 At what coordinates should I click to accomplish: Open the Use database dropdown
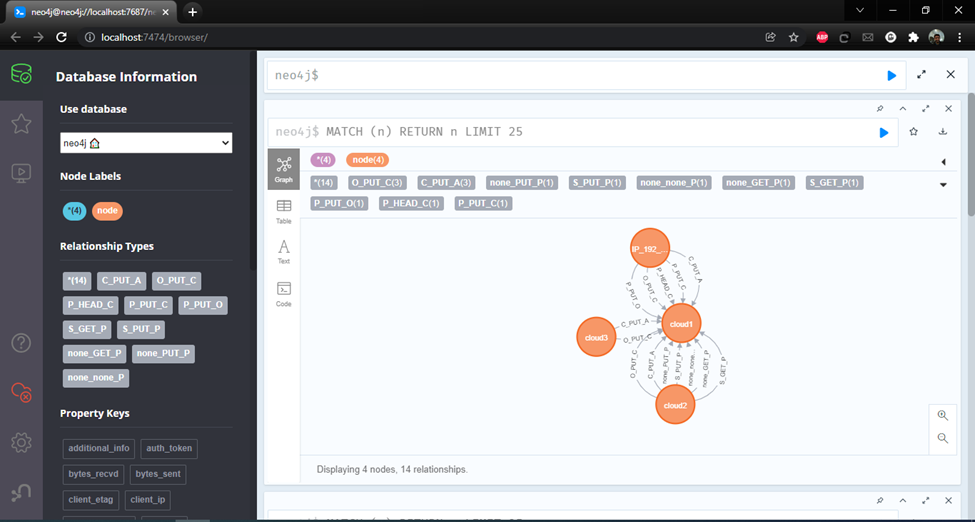point(146,143)
